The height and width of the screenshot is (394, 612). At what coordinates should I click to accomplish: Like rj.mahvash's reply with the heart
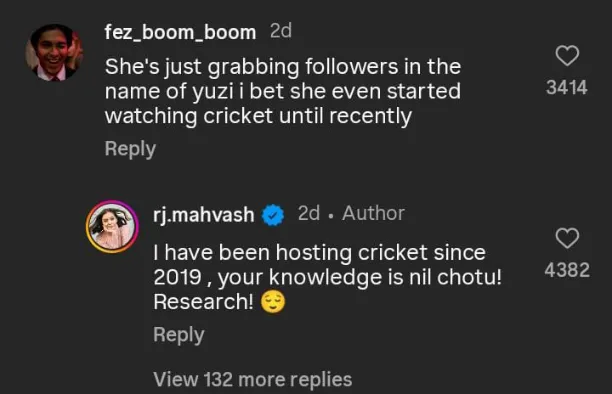coord(567,238)
